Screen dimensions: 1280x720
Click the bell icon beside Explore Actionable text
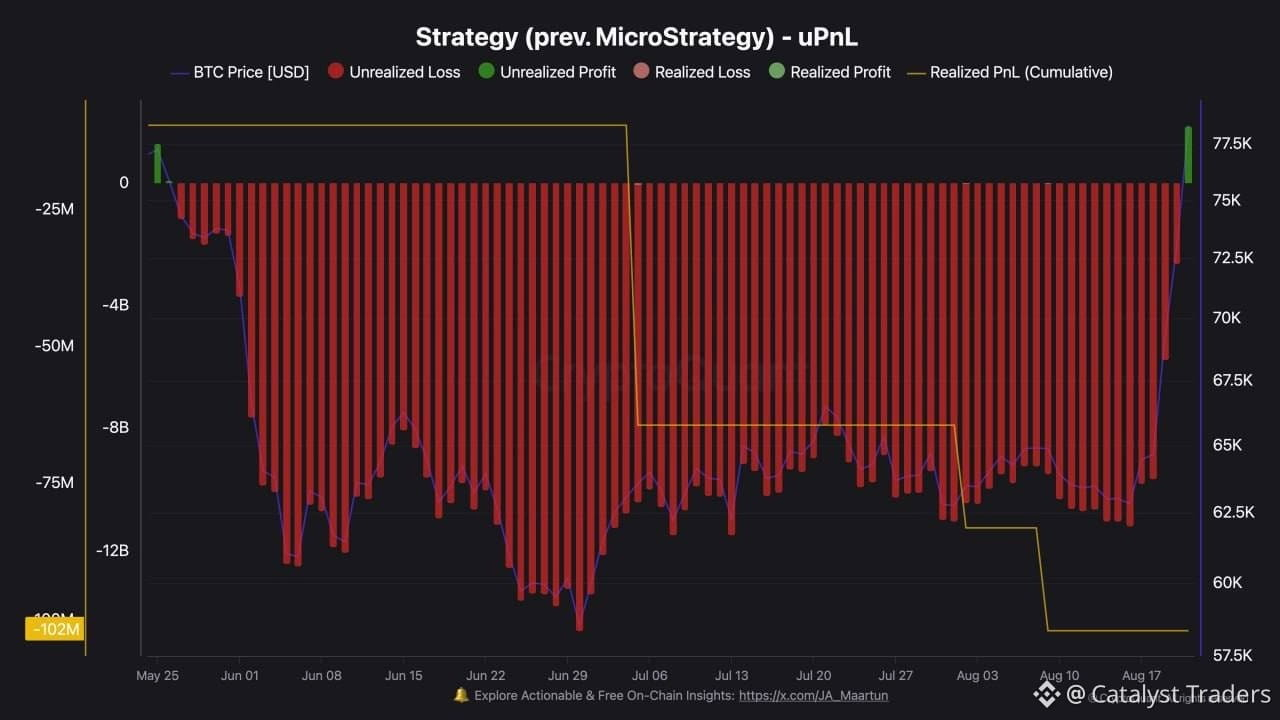[x=461, y=695]
